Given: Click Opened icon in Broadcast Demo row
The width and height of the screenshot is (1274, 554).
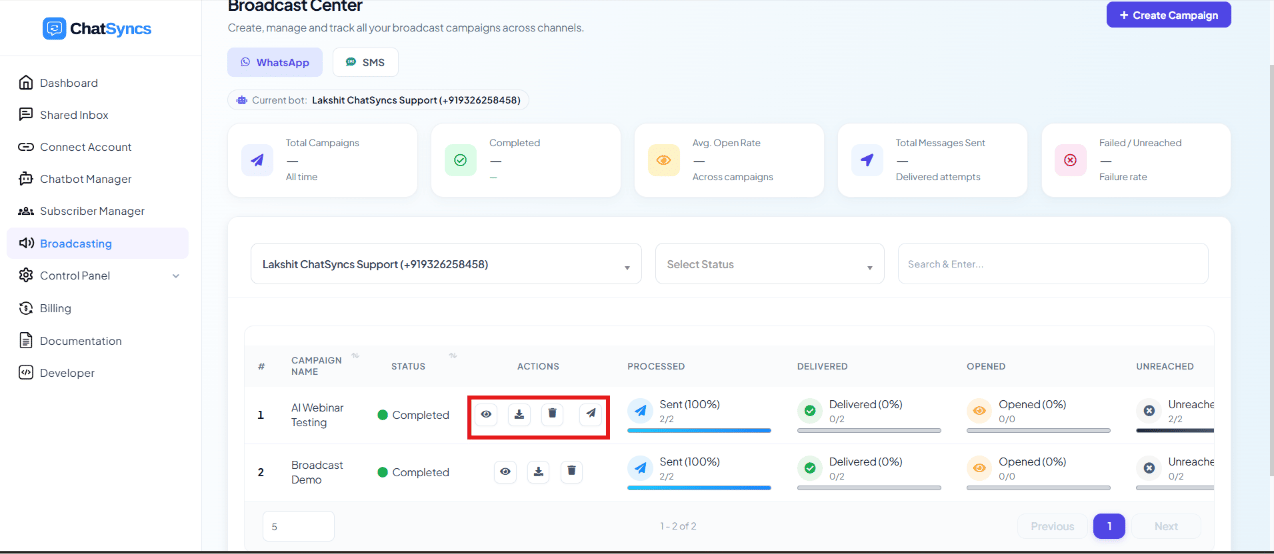Looking at the screenshot, I should 979,467.
